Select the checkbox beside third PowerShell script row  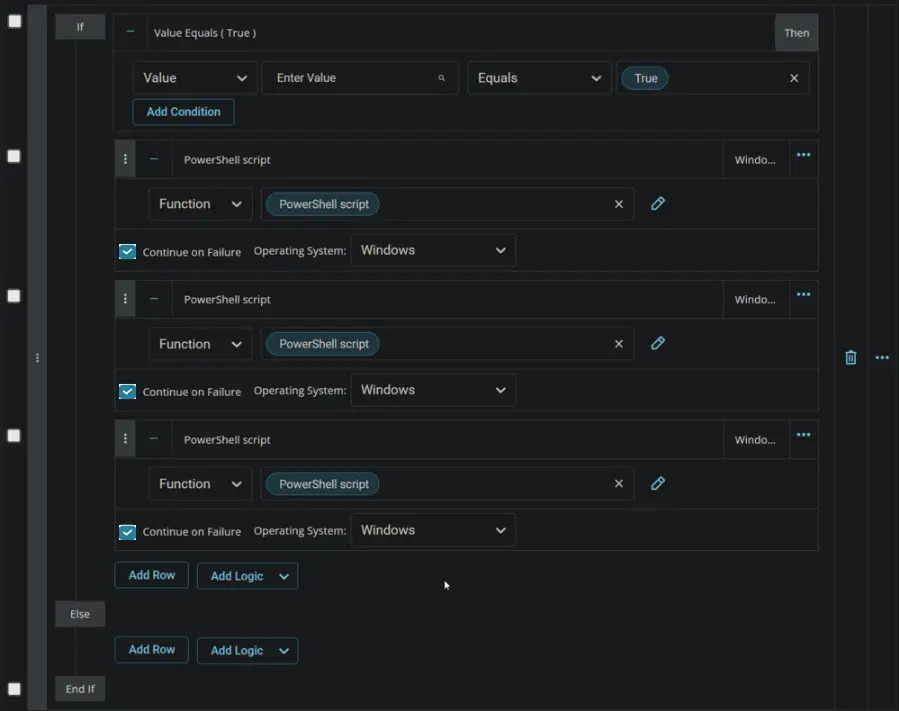[x=14, y=436]
